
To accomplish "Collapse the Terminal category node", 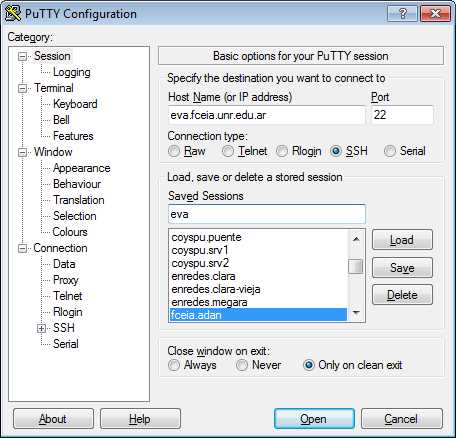I will (22, 88).
